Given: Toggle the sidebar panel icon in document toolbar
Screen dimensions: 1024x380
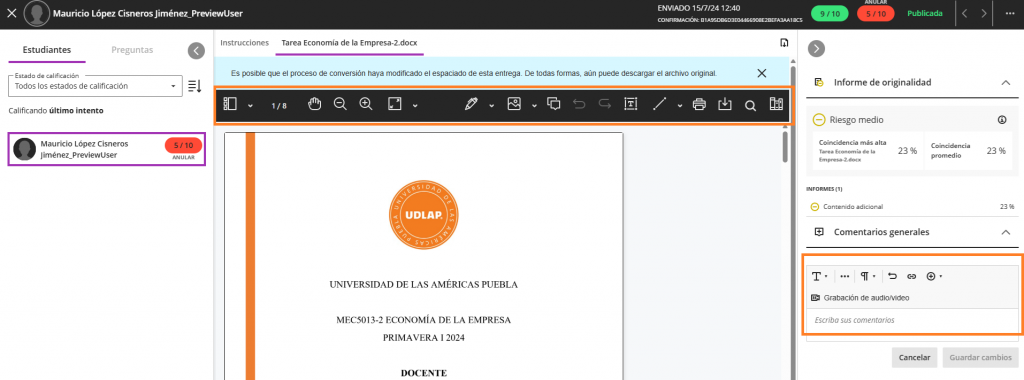Looking at the screenshot, I should 230,104.
